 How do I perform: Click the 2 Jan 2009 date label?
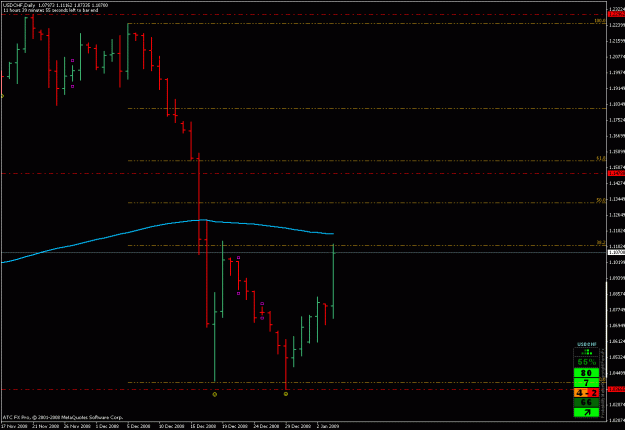328,426
